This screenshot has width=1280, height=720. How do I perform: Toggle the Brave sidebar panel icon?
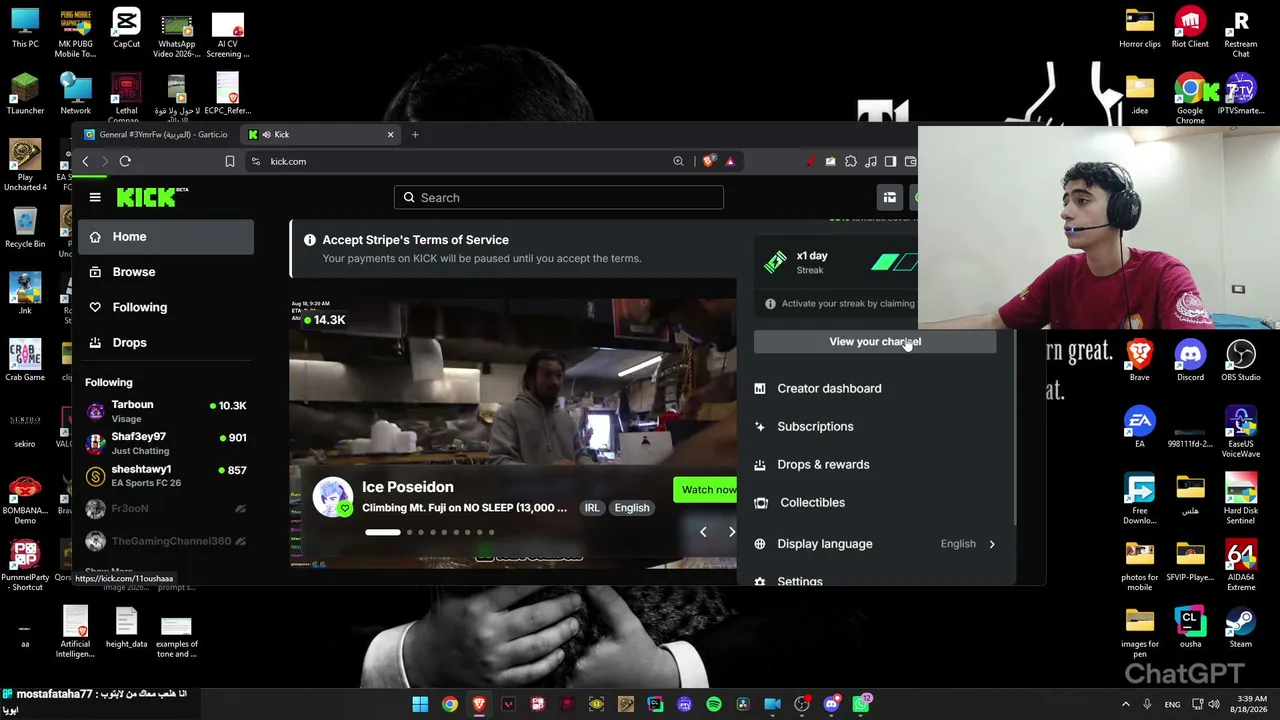[x=890, y=161]
